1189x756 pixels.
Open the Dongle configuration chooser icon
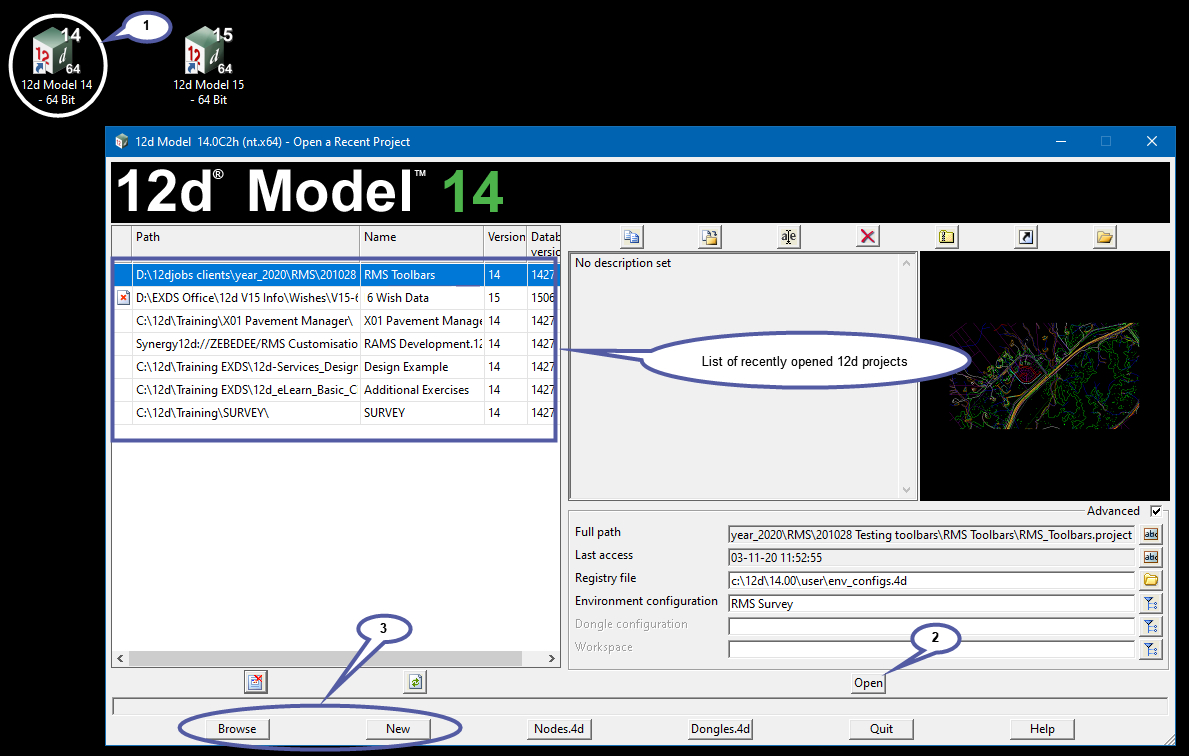(1150, 626)
